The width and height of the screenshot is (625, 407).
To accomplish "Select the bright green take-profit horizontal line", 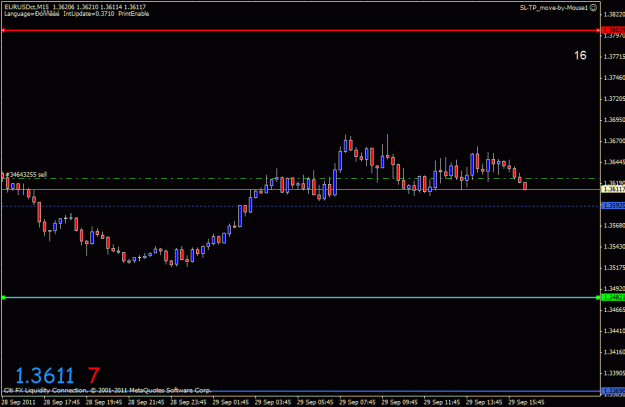I will [301, 297].
